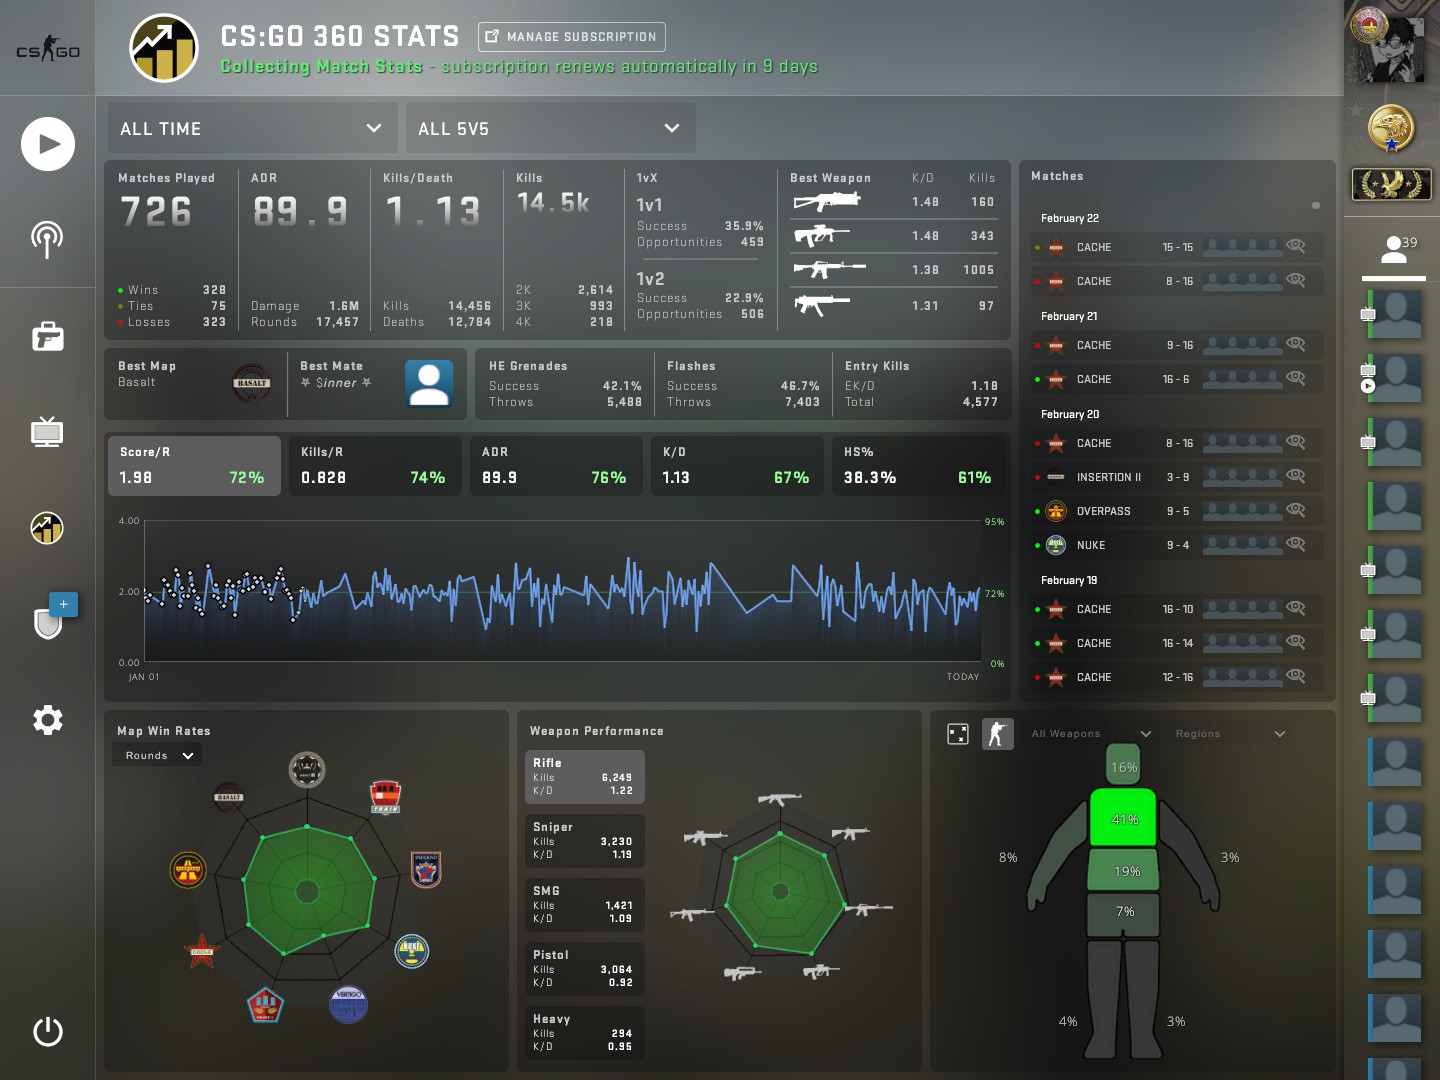Screen dimensions: 1440x1080
Task: Toggle the eye icon for CACHE 9 - 16
Action: tap(1296, 344)
